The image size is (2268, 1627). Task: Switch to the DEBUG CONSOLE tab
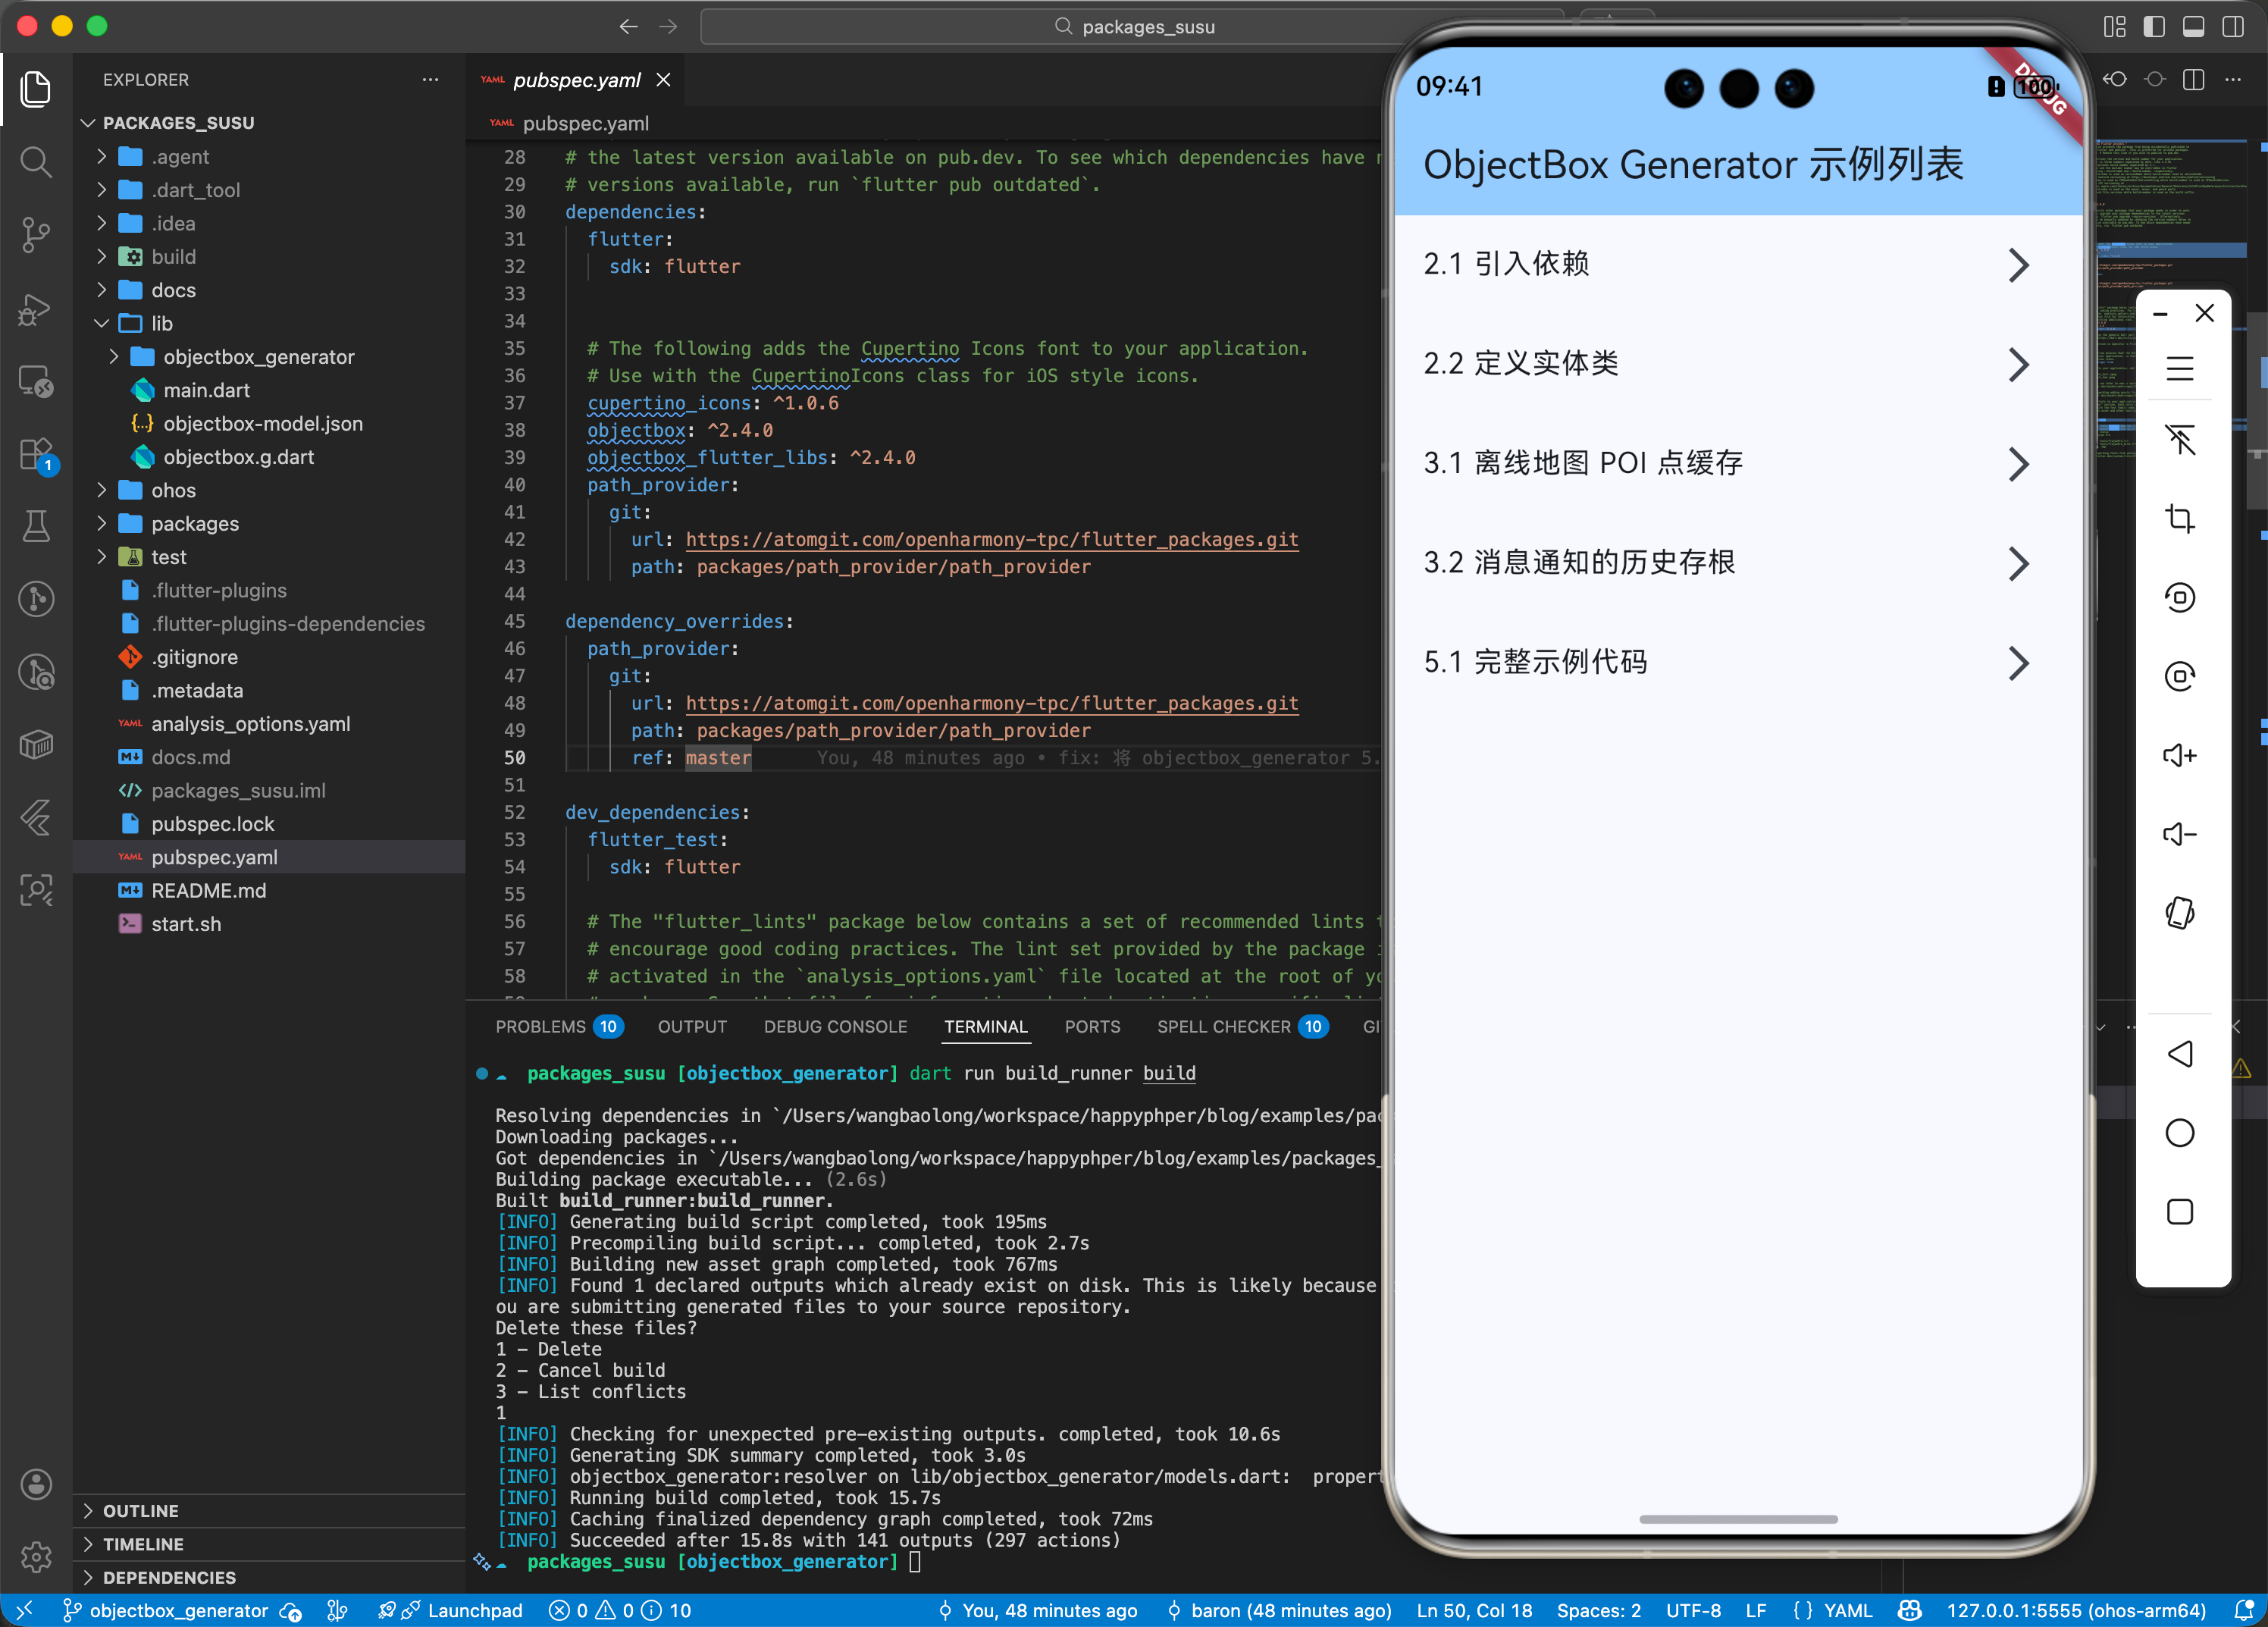[835, 1027]
